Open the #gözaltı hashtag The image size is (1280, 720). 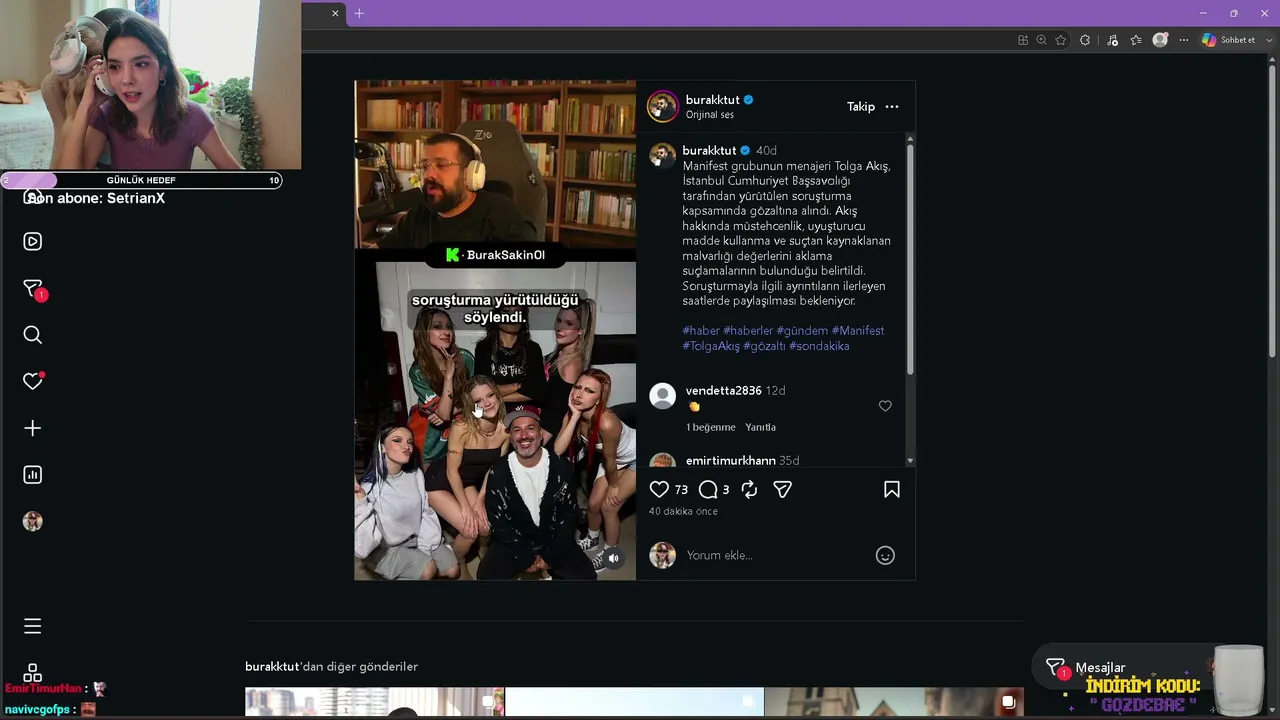(x=764, y=346)
